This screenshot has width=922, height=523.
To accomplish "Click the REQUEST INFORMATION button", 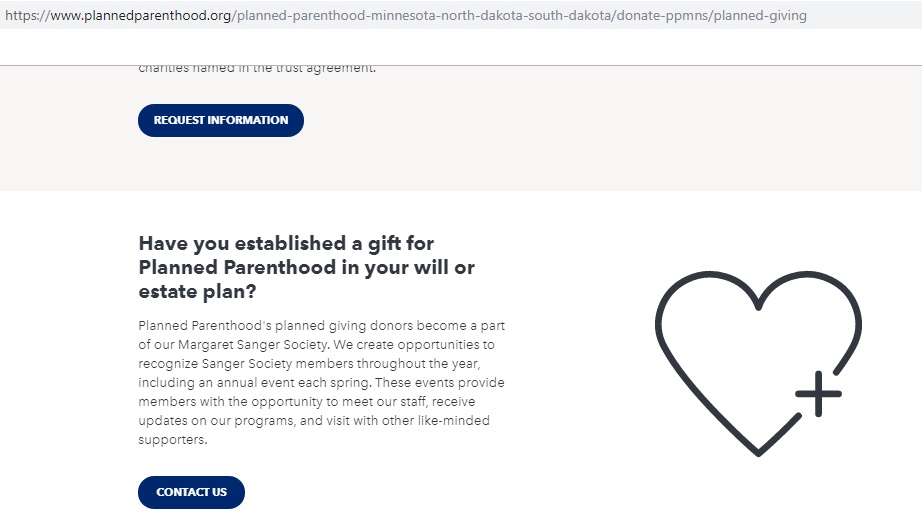I will [221, 121].
